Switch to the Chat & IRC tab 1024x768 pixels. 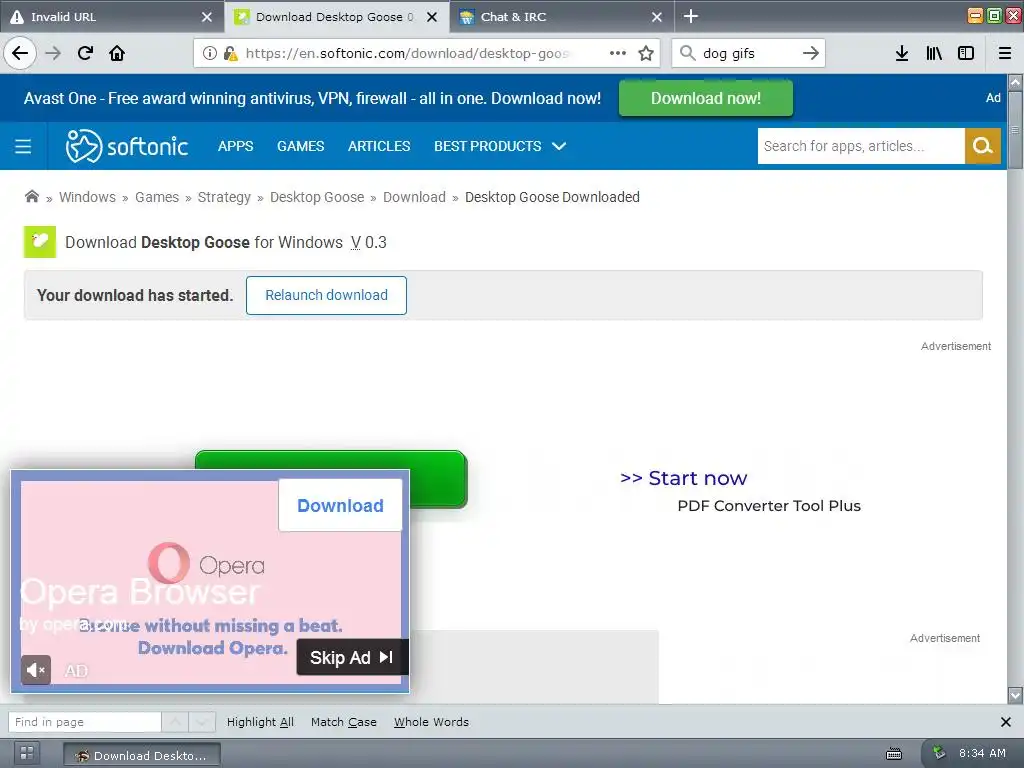tap(562, 17)
